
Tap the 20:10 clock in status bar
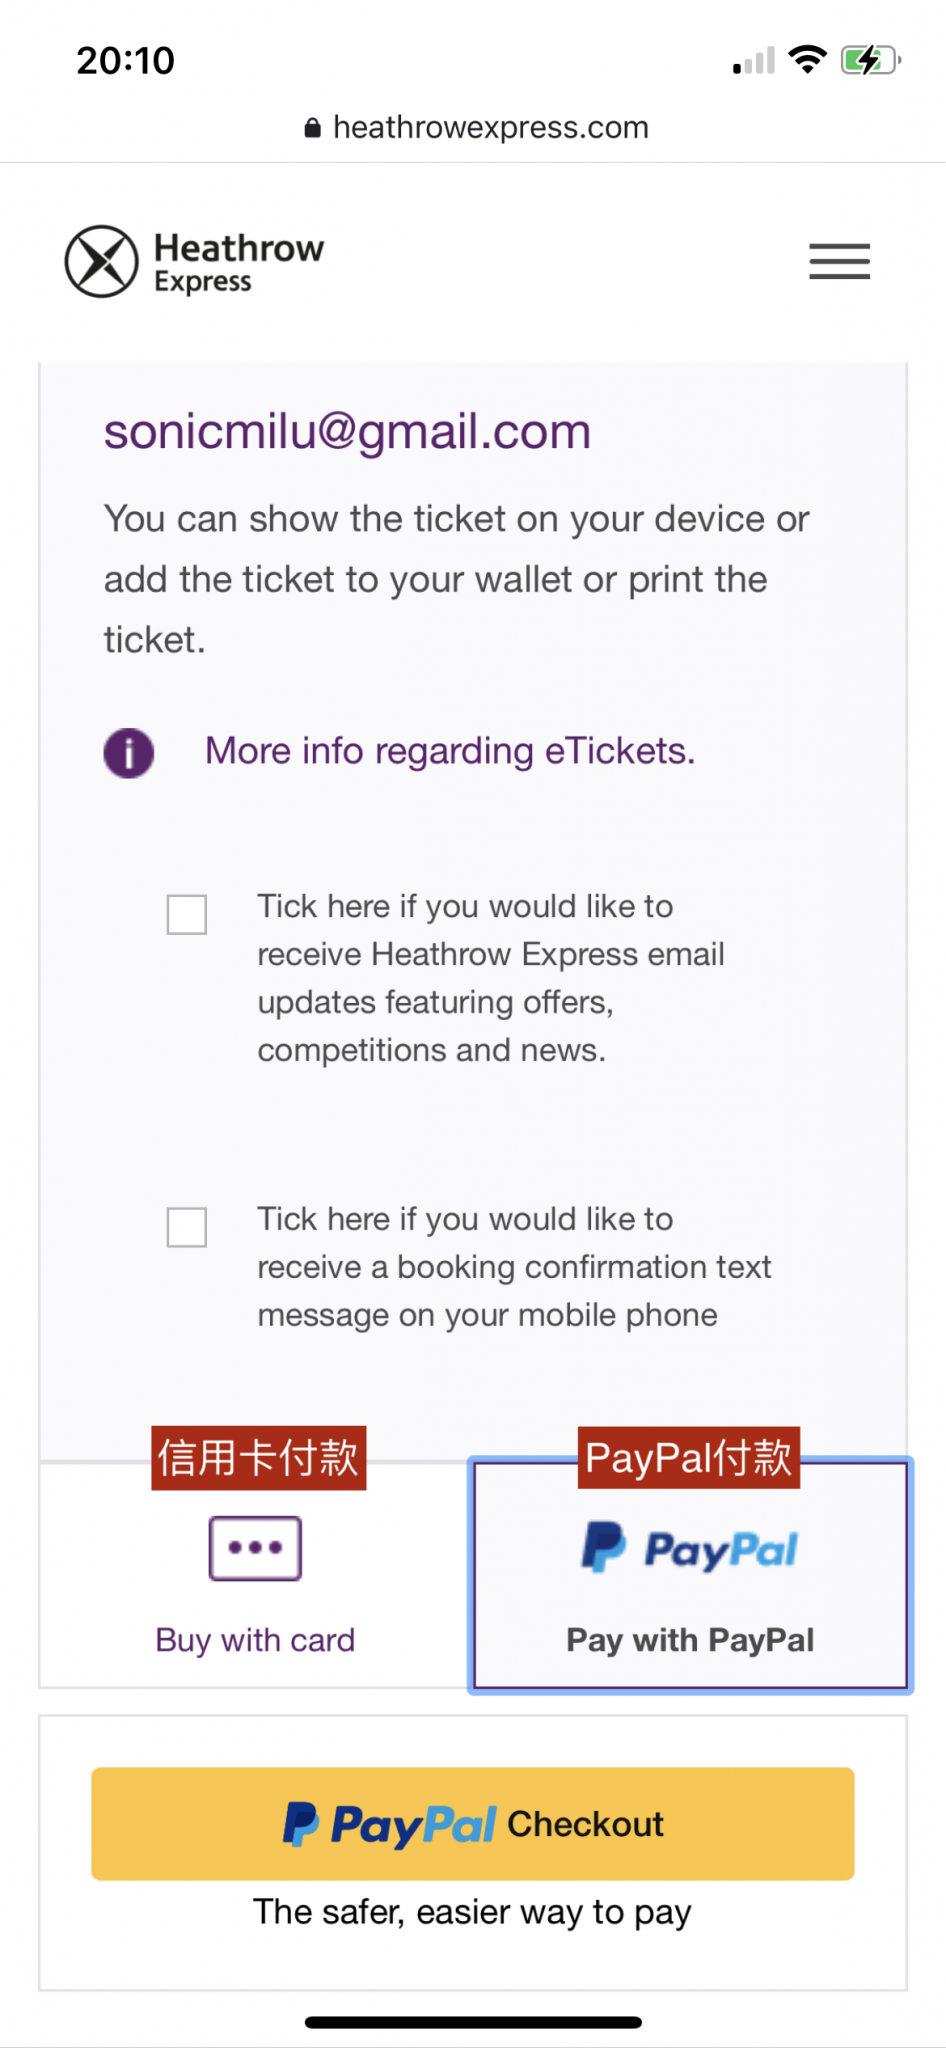pyautogui.click(x=126, y=61)
